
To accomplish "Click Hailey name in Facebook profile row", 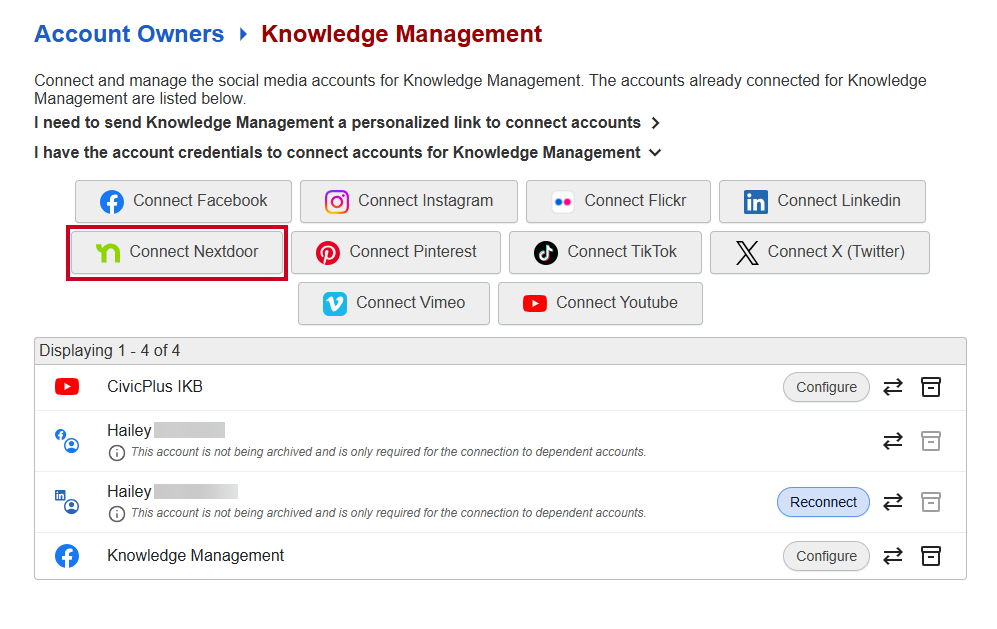I will pos(129,431).
